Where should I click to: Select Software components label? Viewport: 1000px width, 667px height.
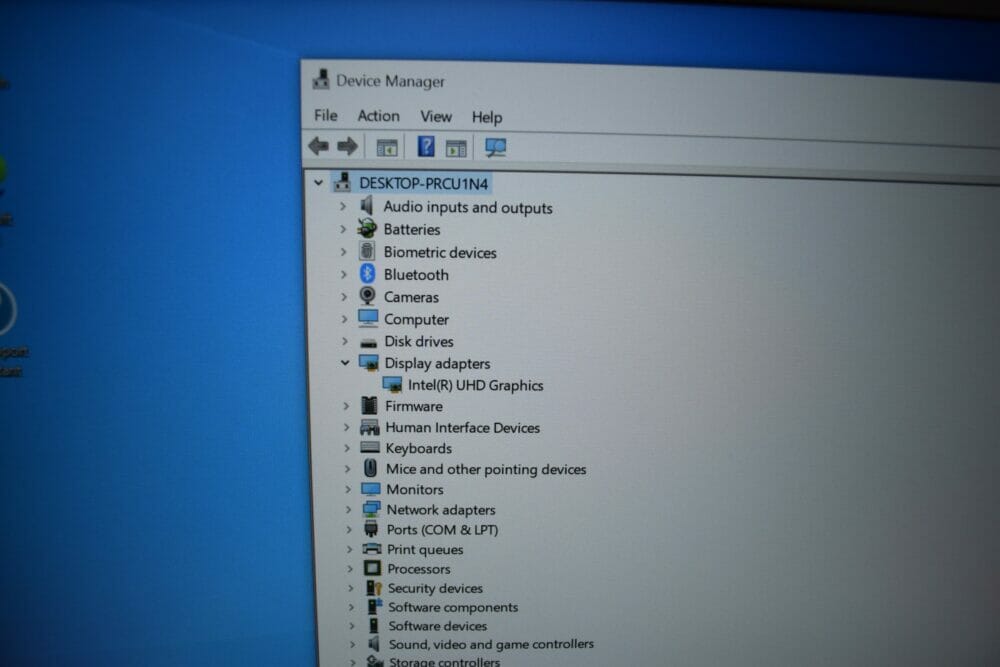tap(453, 607)
